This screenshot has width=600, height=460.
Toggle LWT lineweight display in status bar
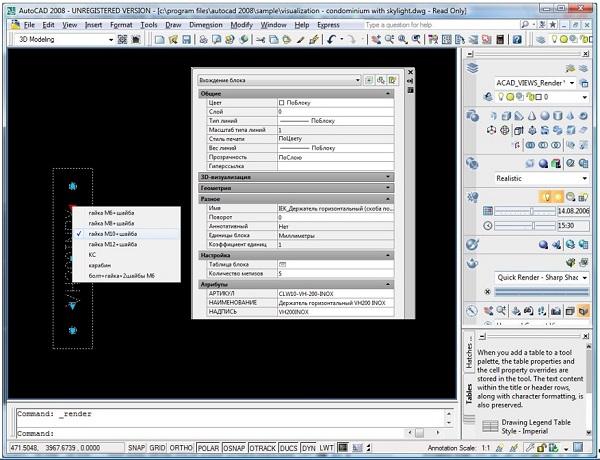pos(326,448)
